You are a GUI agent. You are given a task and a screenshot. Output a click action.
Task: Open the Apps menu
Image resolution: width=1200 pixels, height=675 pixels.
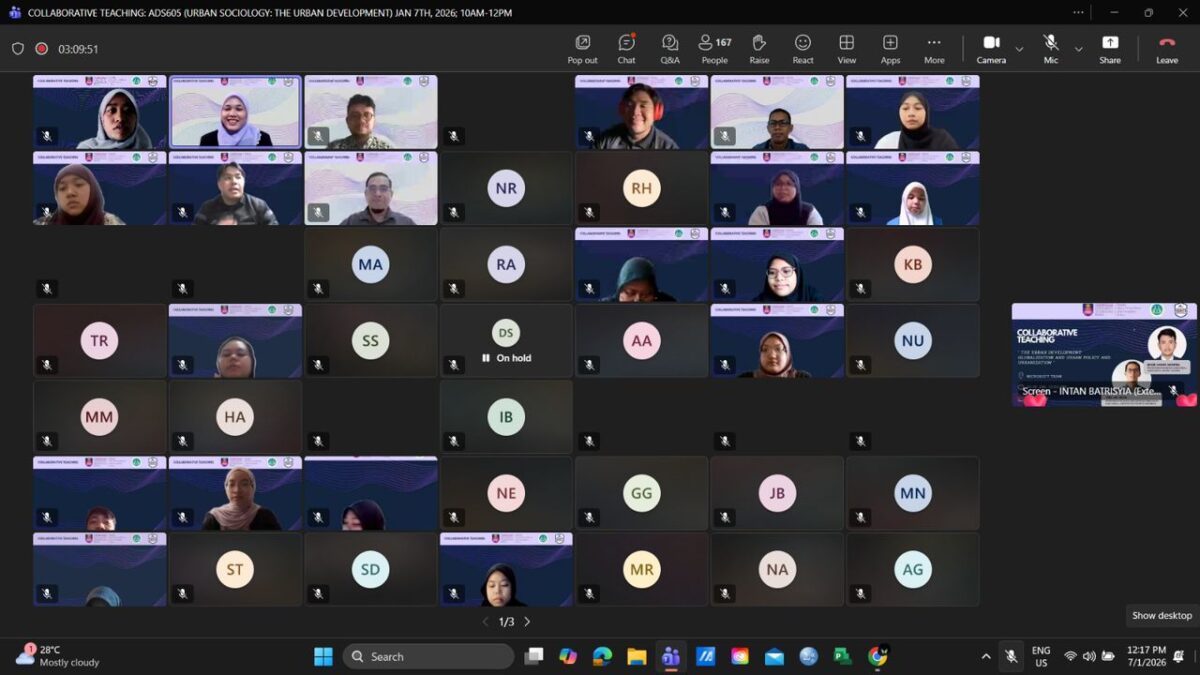pos(890,48)
